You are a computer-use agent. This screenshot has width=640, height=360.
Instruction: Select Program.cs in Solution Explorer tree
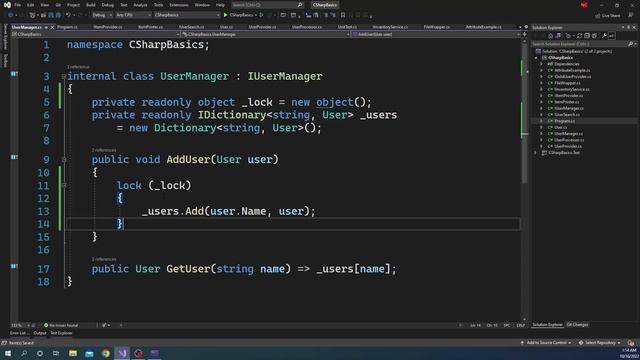pyautogui.click(x=564, y=121)
